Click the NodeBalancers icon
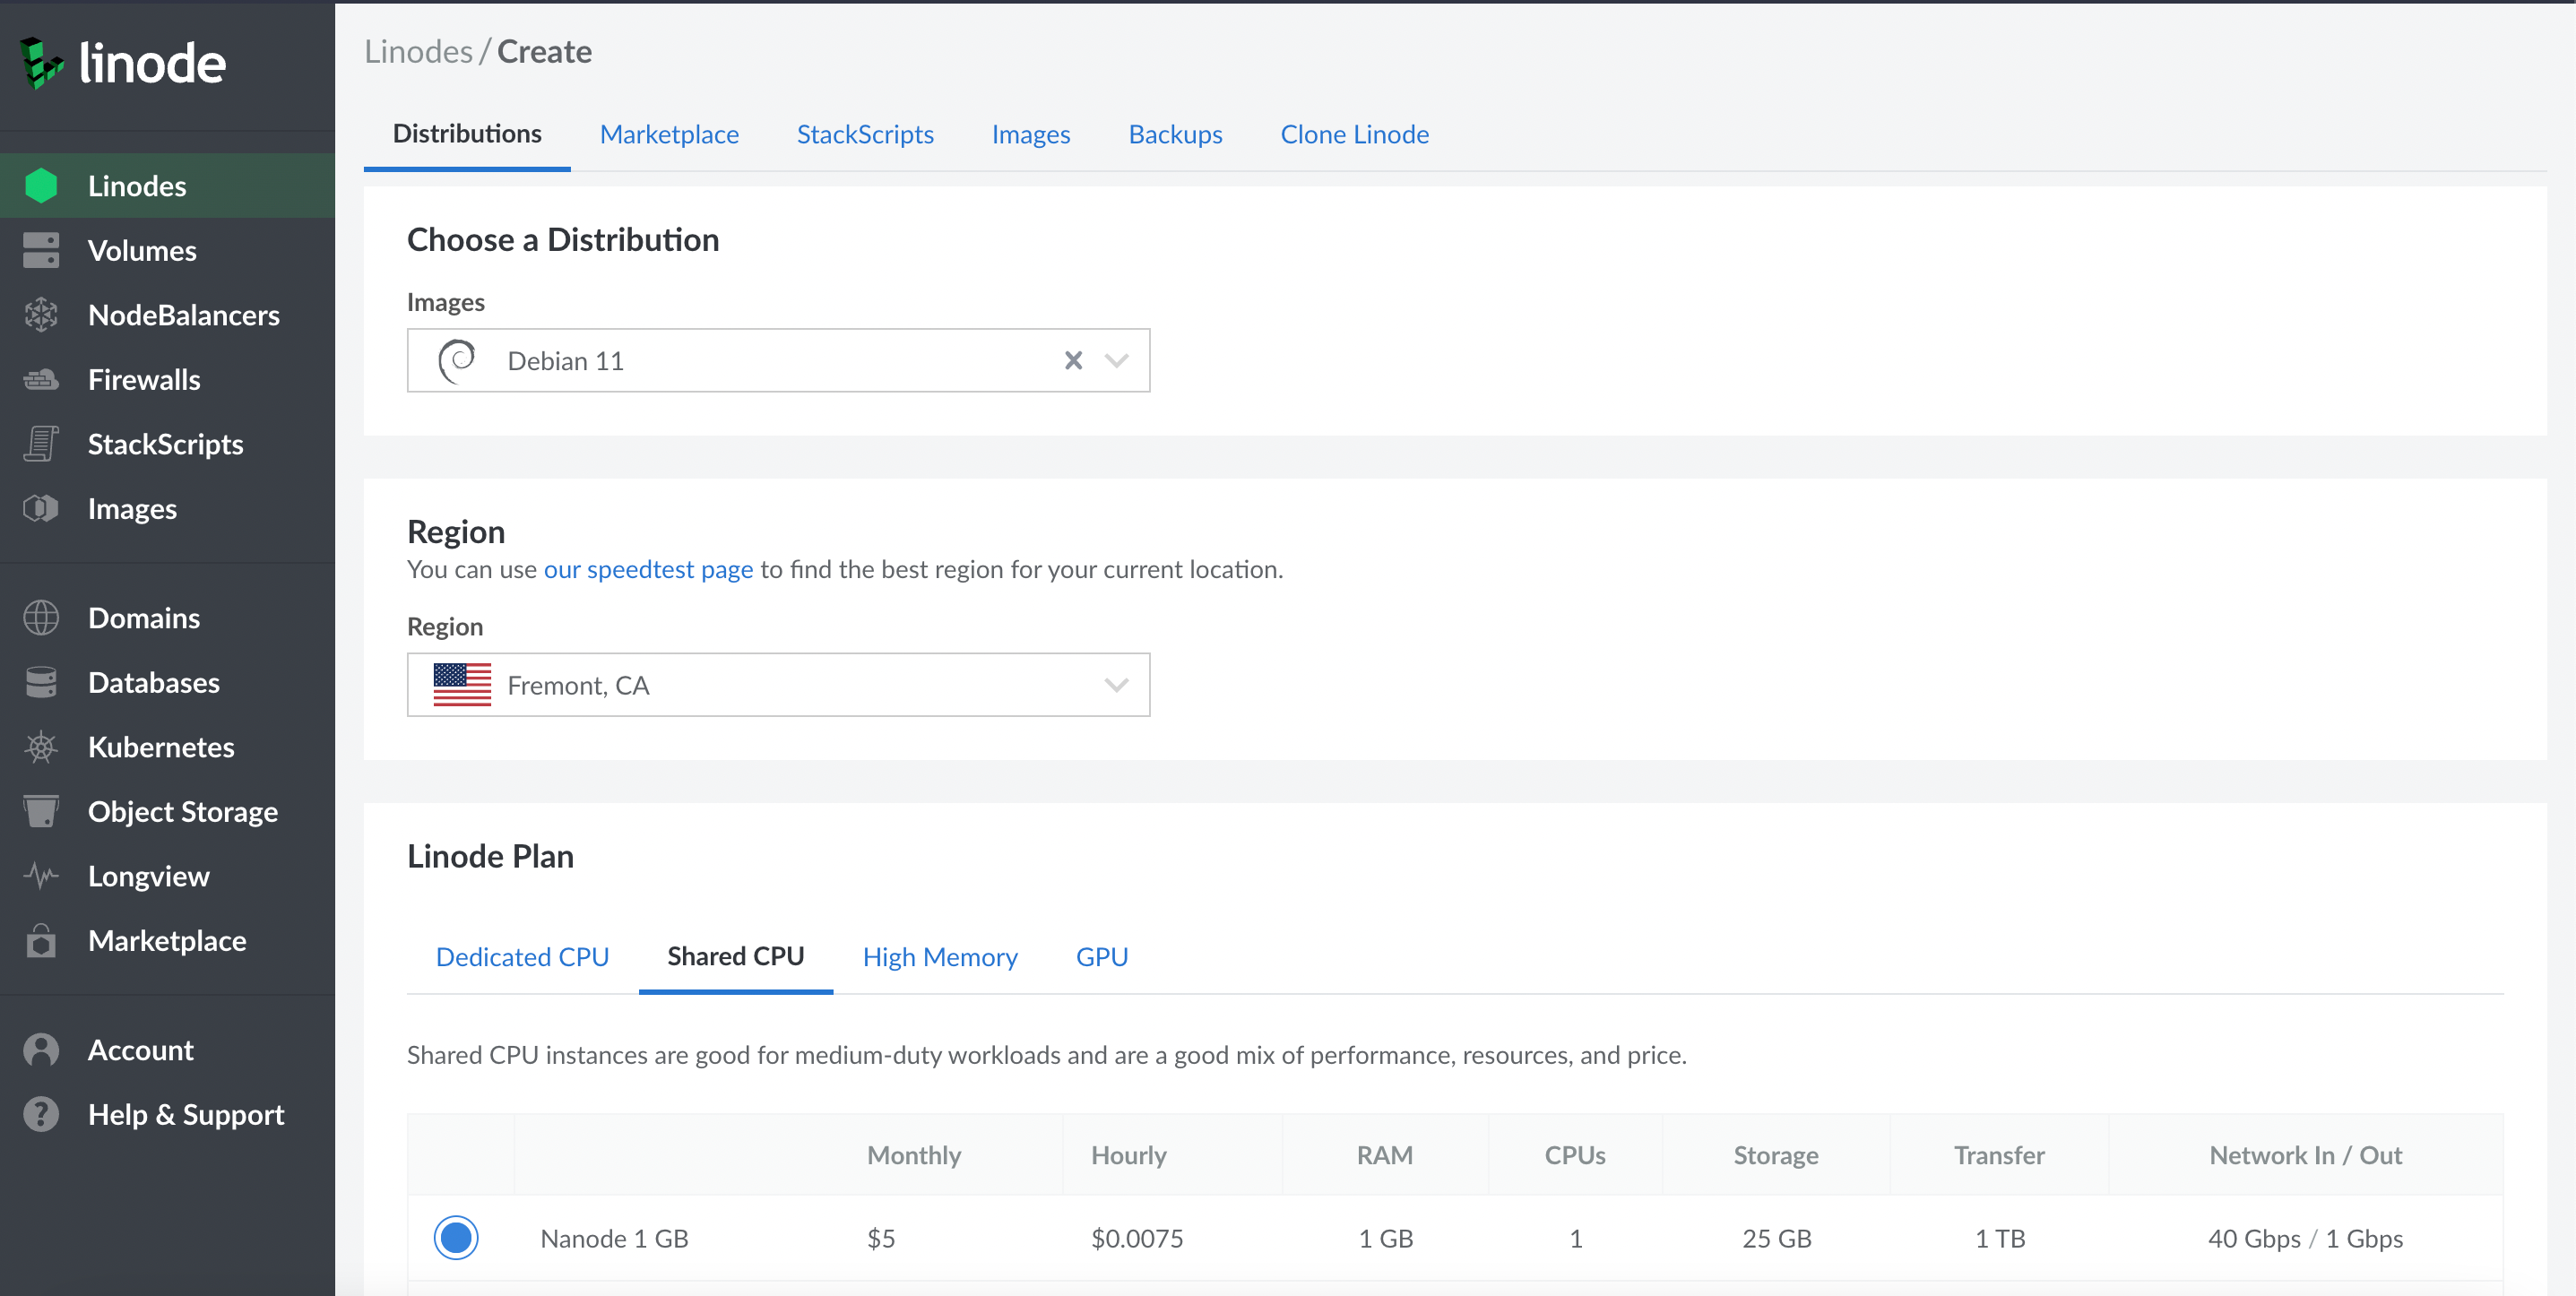The height and width of the screenshot is (1296, 2576). (x=41, y=315)
